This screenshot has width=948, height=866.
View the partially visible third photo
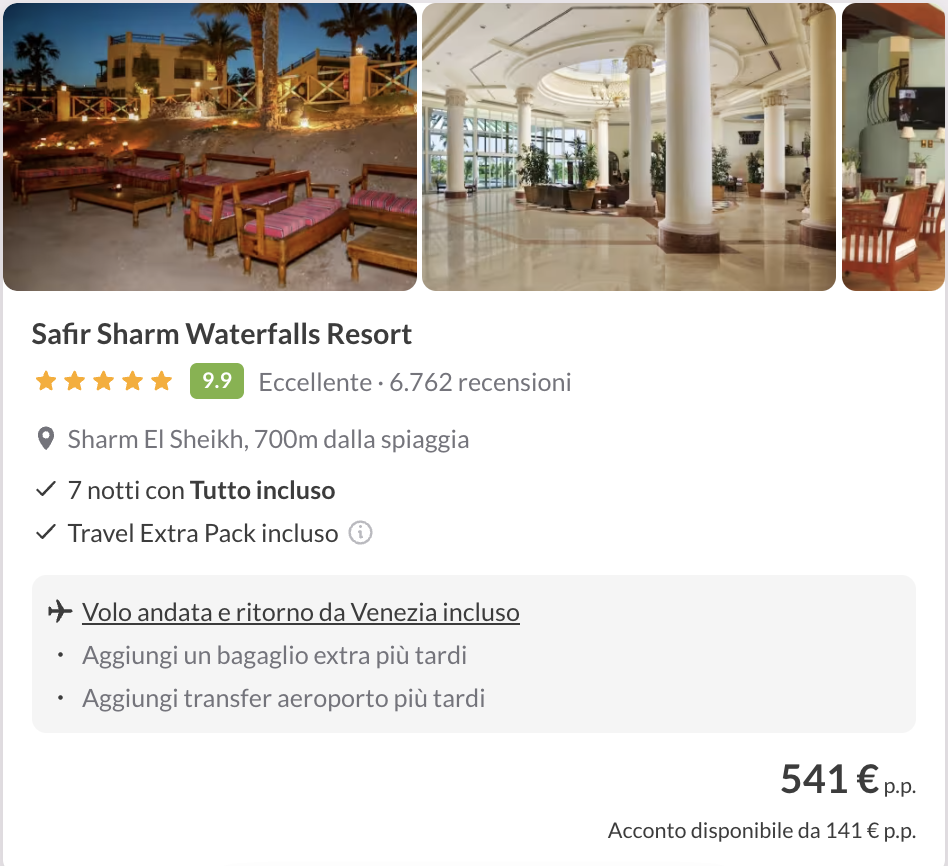tap(893, 147)
